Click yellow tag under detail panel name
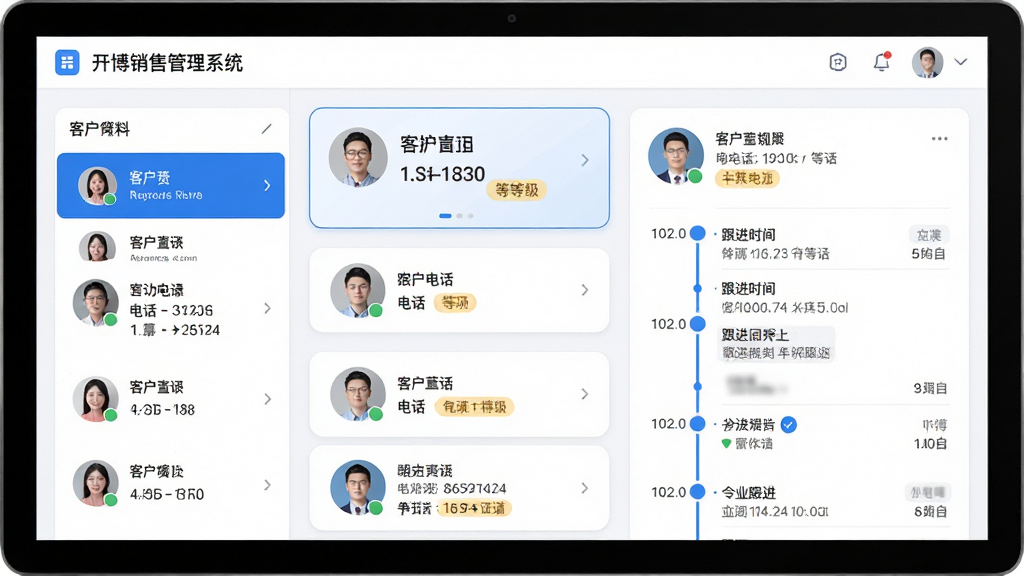This screenshot has height=576, width=1024. coord(747,178)
